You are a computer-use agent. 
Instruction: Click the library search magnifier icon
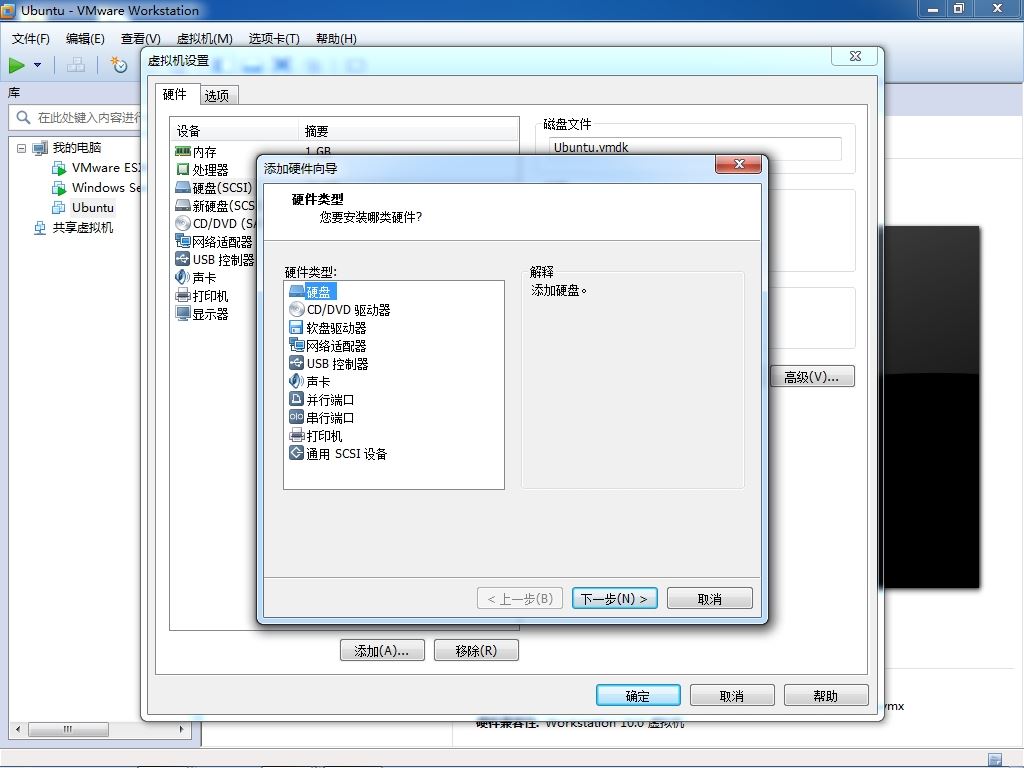[x=23, y=118]
